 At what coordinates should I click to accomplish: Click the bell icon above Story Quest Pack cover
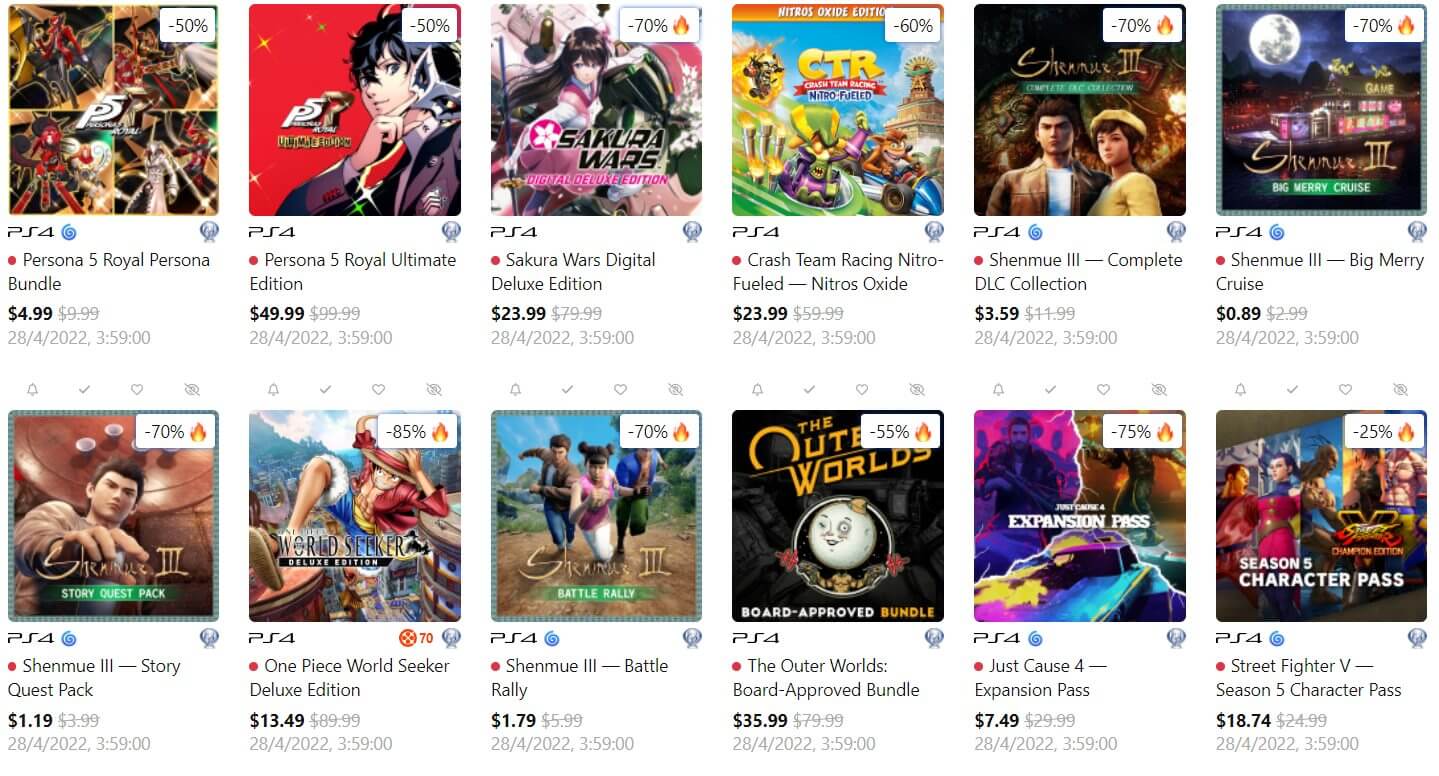click(32, 389)
